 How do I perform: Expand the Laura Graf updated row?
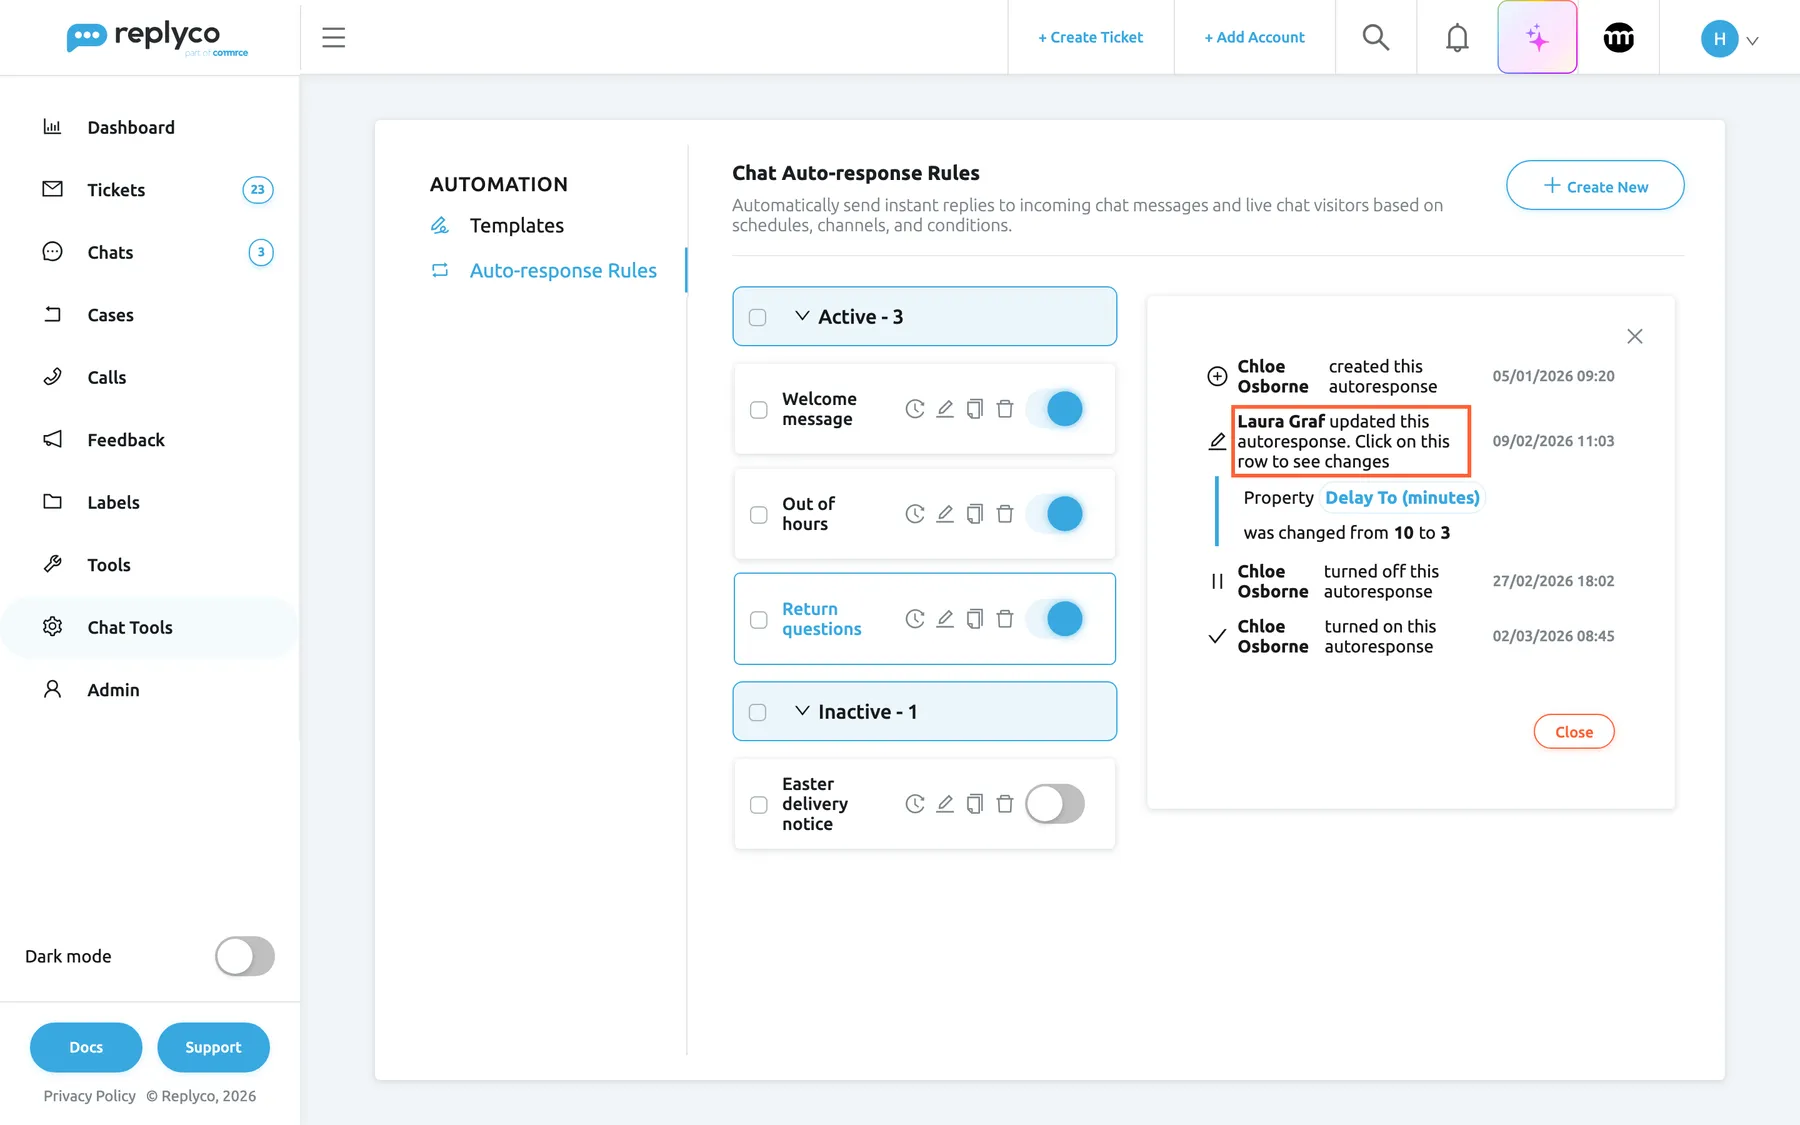pyautogui.click(x=1351, y=441)
